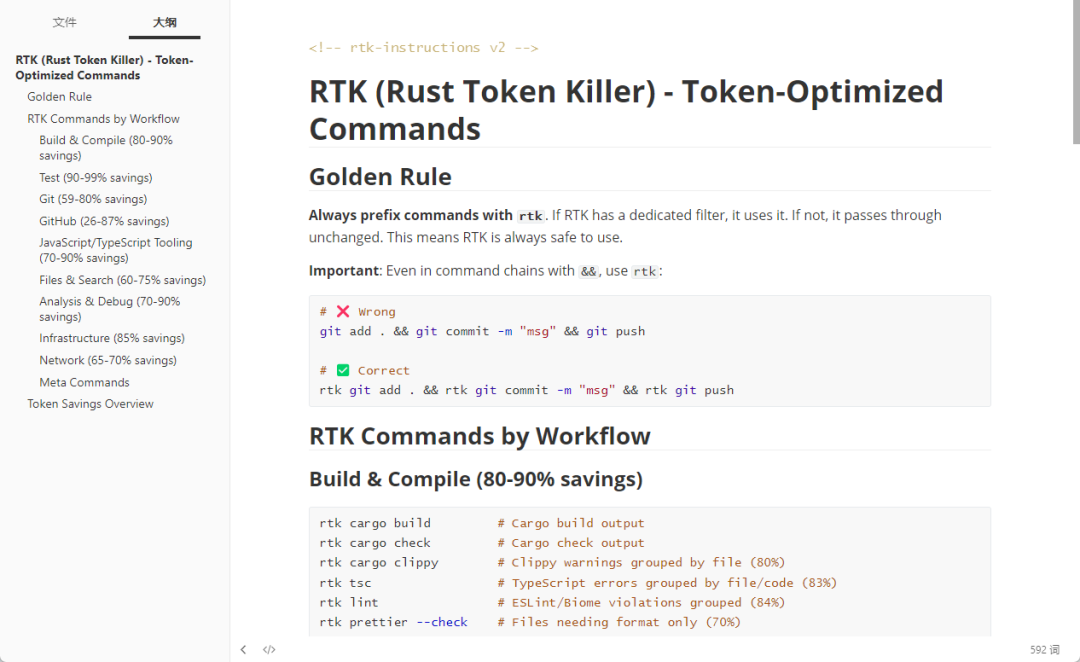Go to Infrastructure (85% savings) section

point(112,338)
